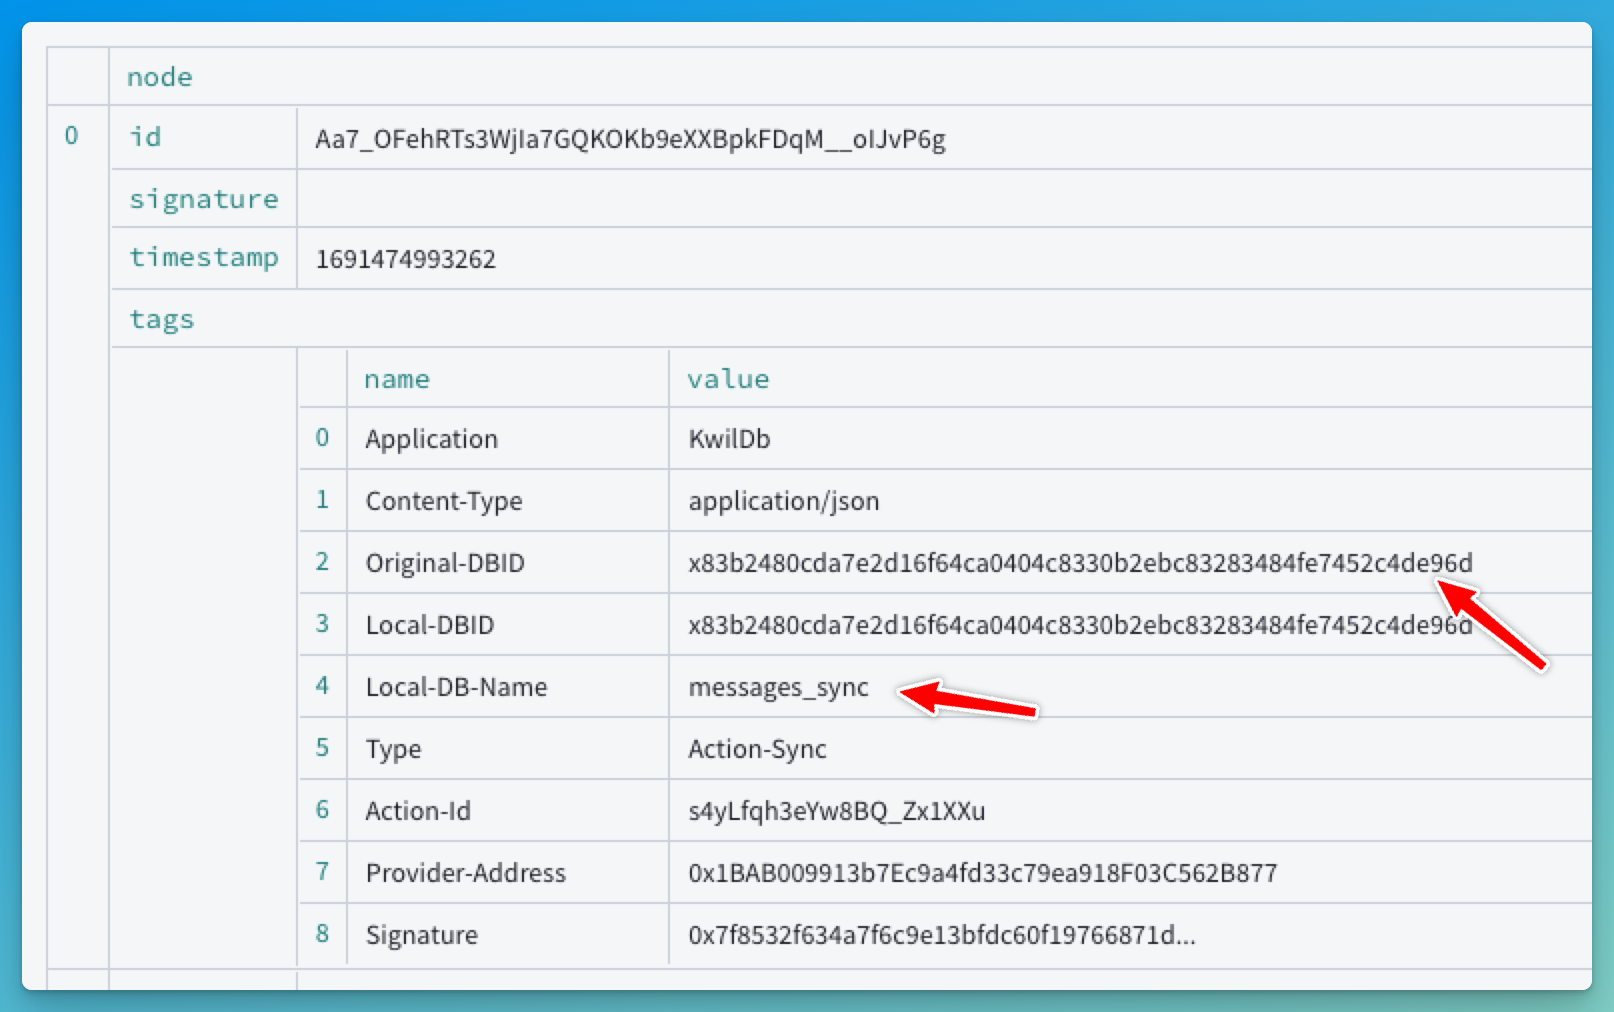The height and width of the screenshot is (1012, 1614).
Task: Collapse the node record header
Action: [158, 76]
